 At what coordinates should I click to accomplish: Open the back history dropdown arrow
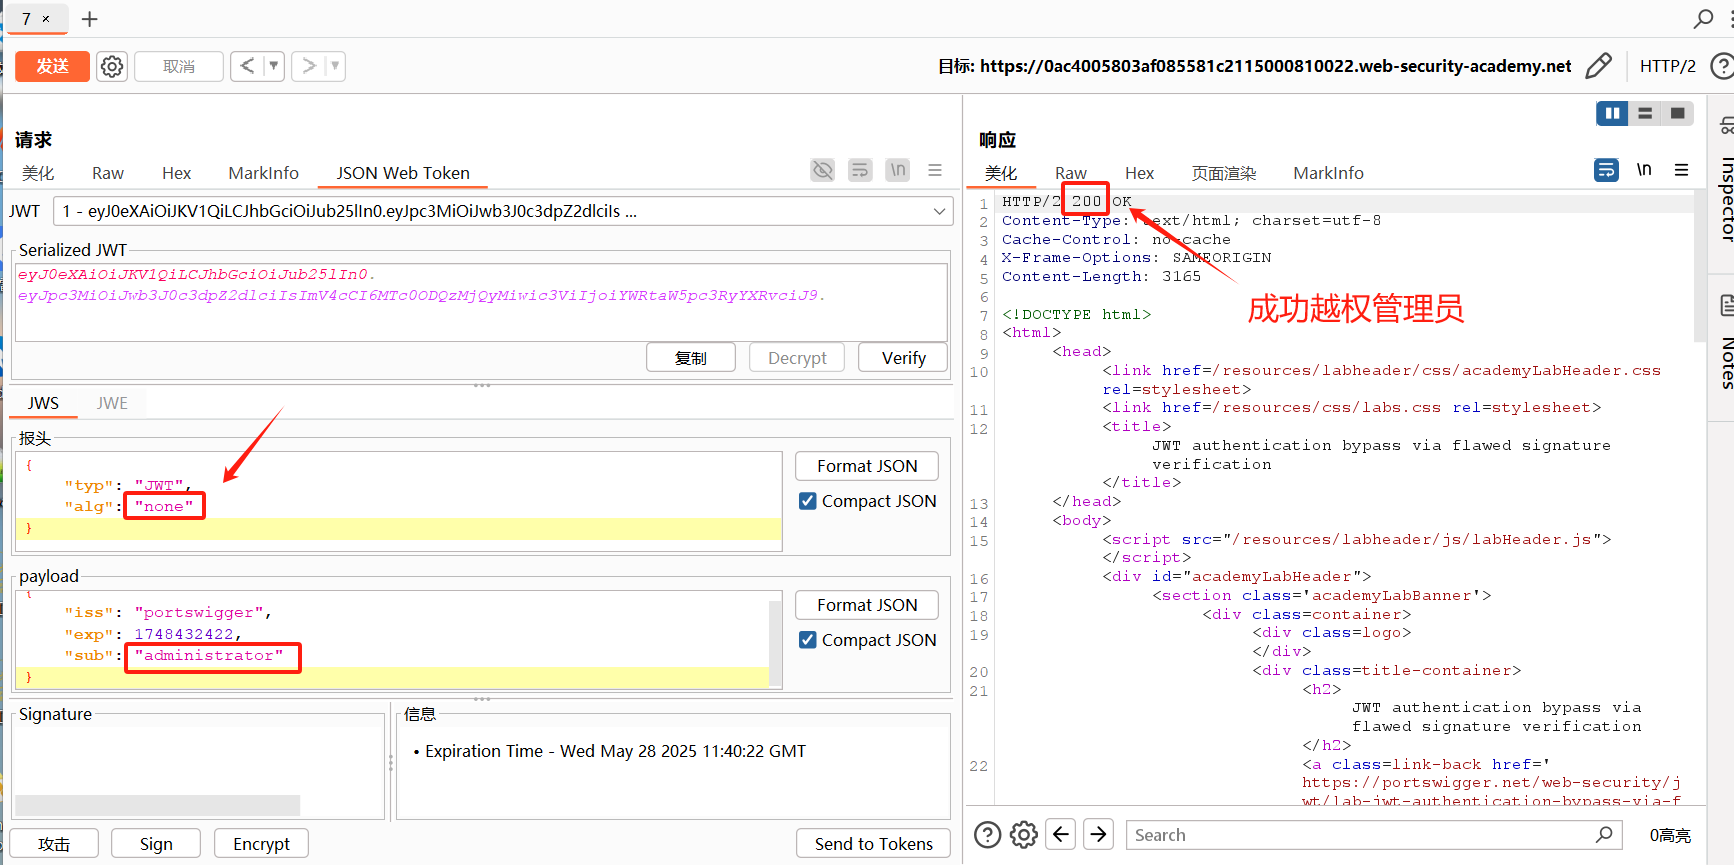(x=274, y=66)
